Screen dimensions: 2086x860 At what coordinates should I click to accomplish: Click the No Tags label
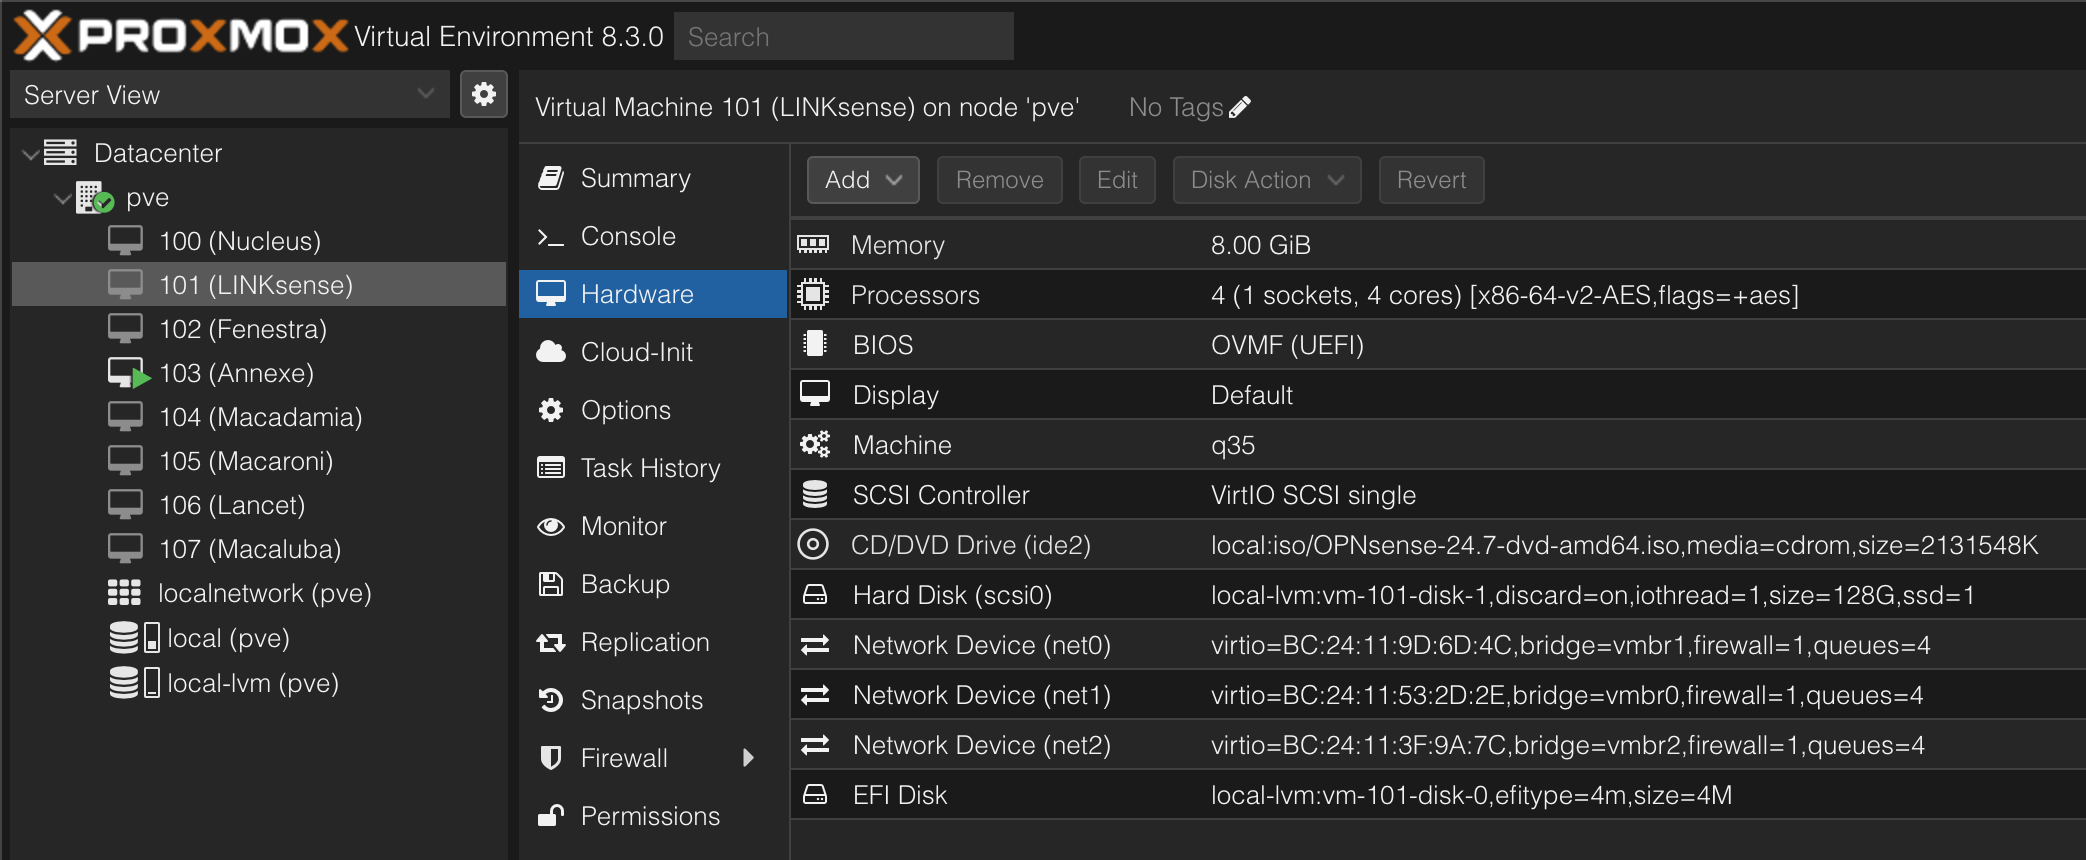tap(1176, 107)
